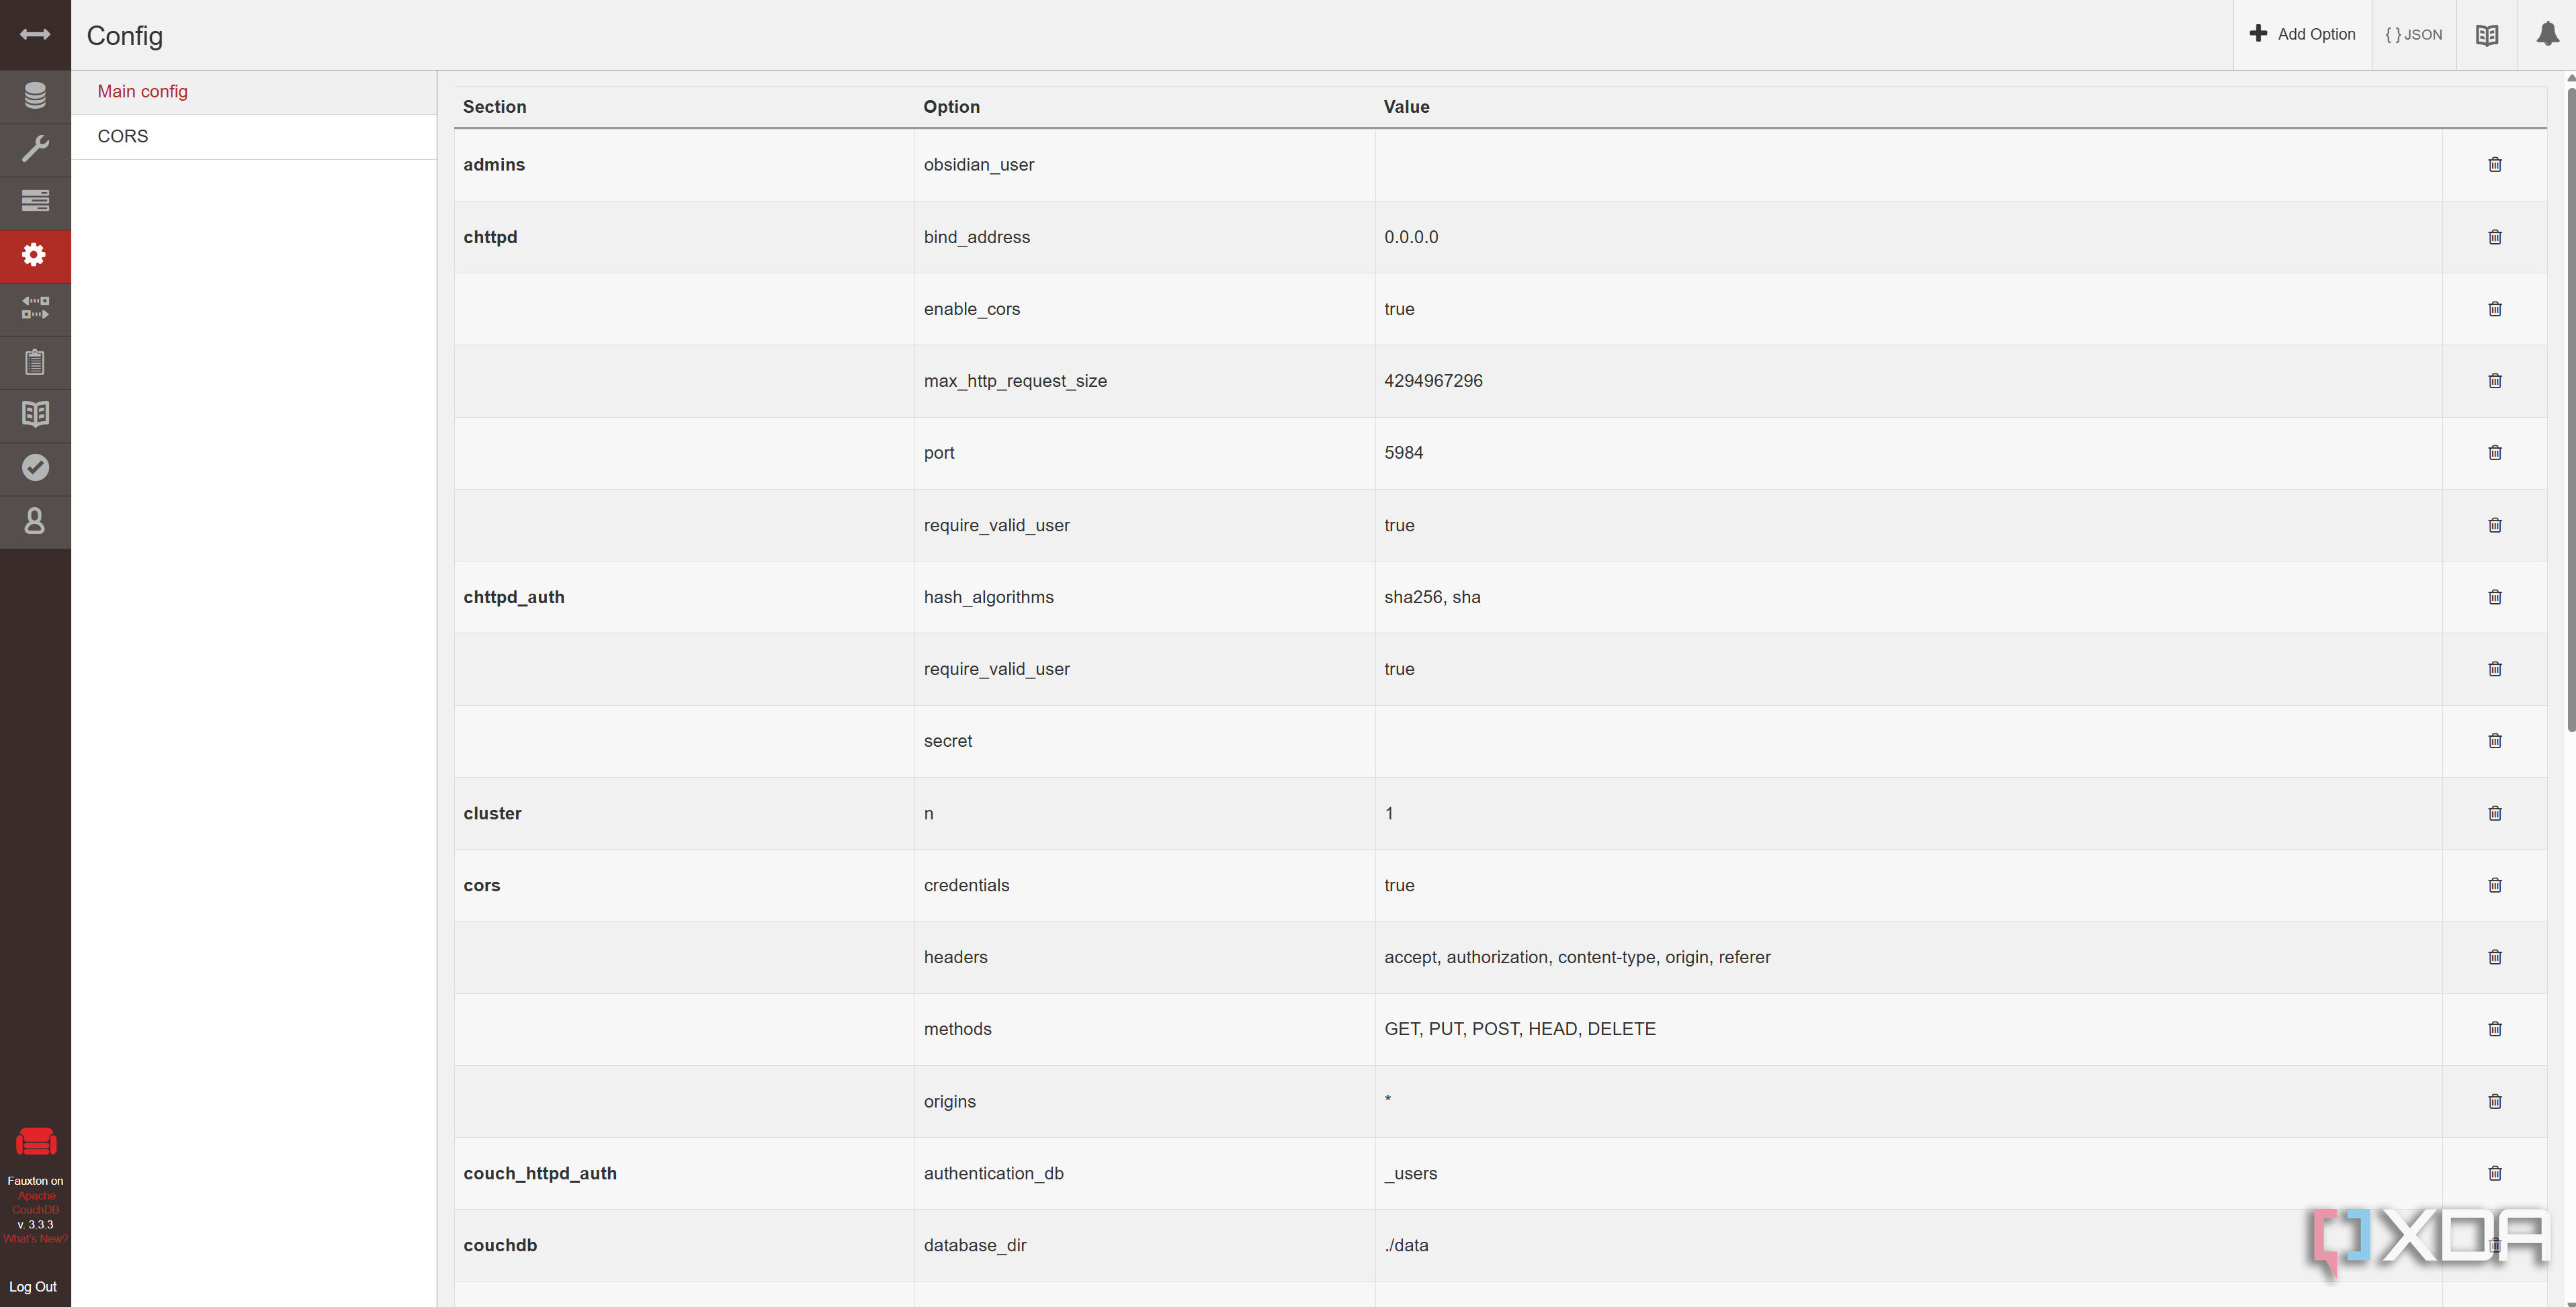Open the documentation book icon in the header
The height and width of the screenshot is (1307, 2576).
(x=2487, y=35)
